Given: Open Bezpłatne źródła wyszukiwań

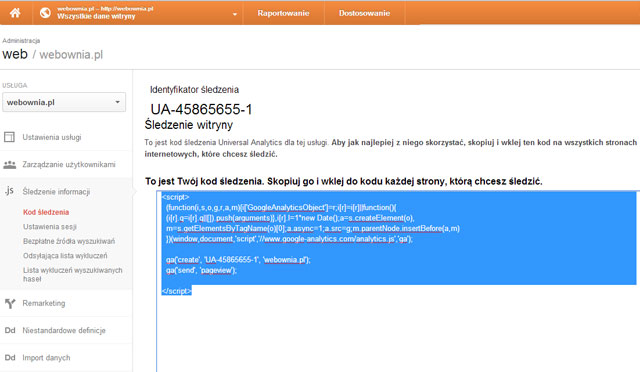Looking at the screenshot, I should point(69,241).
